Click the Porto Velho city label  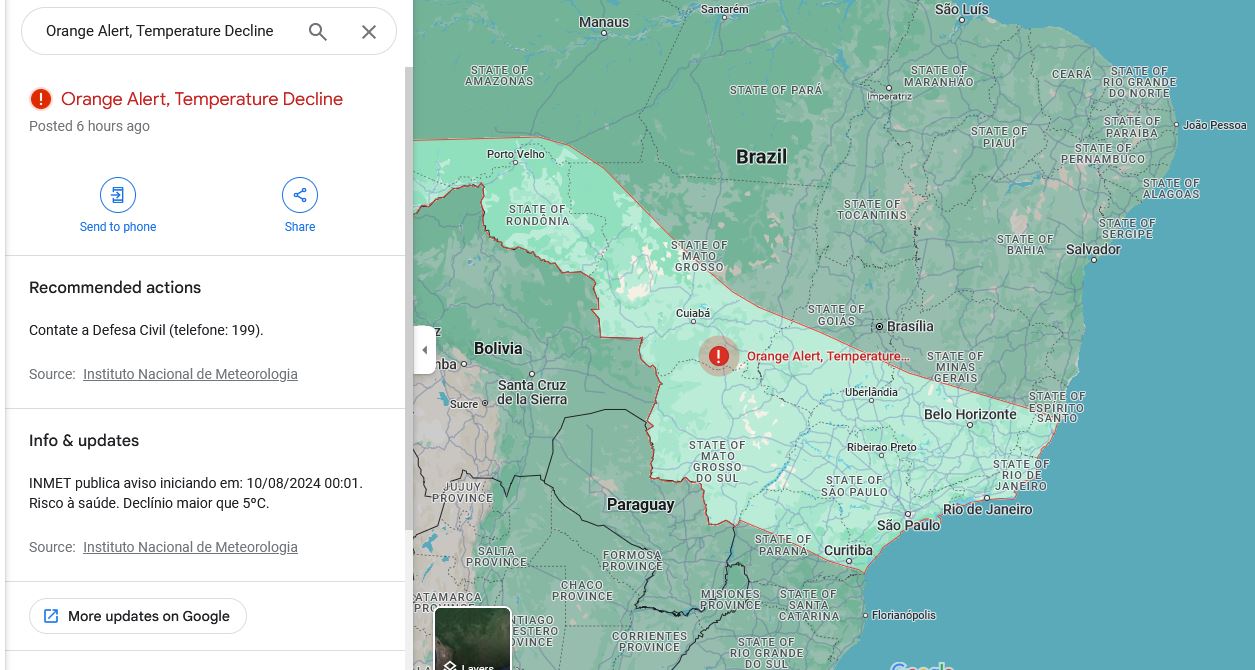point(516,154)
